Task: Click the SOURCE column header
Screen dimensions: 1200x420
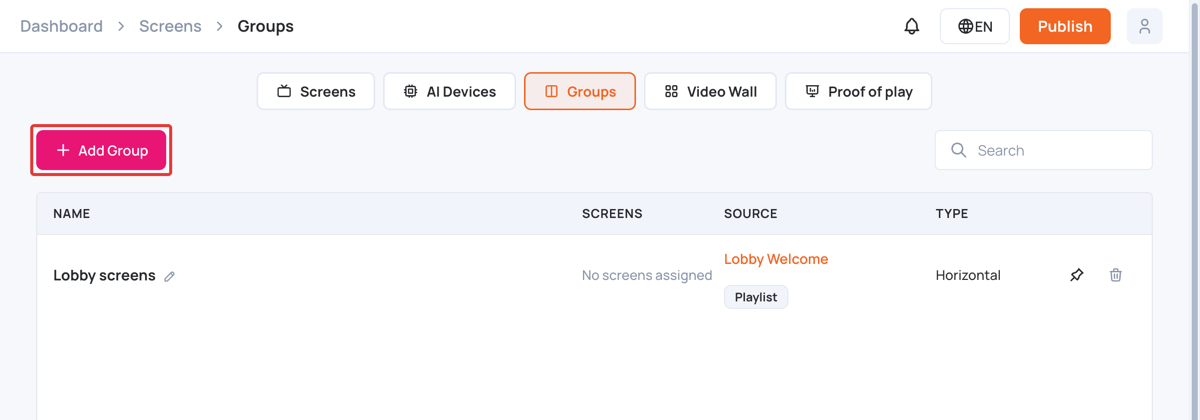Action: tap(750, 213)
